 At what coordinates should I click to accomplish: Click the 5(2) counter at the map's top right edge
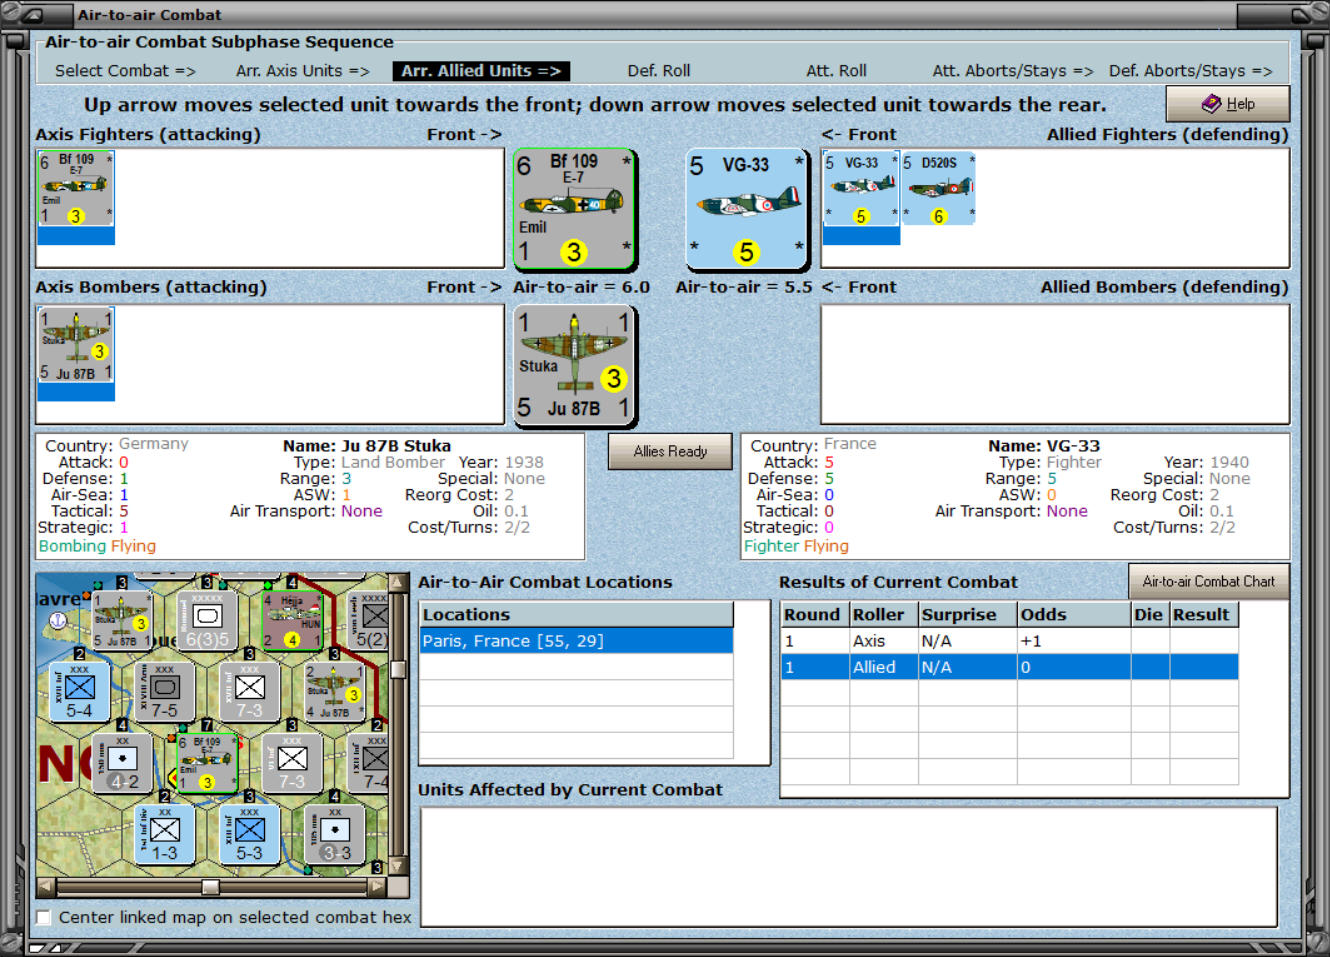(x=369, y=620)
